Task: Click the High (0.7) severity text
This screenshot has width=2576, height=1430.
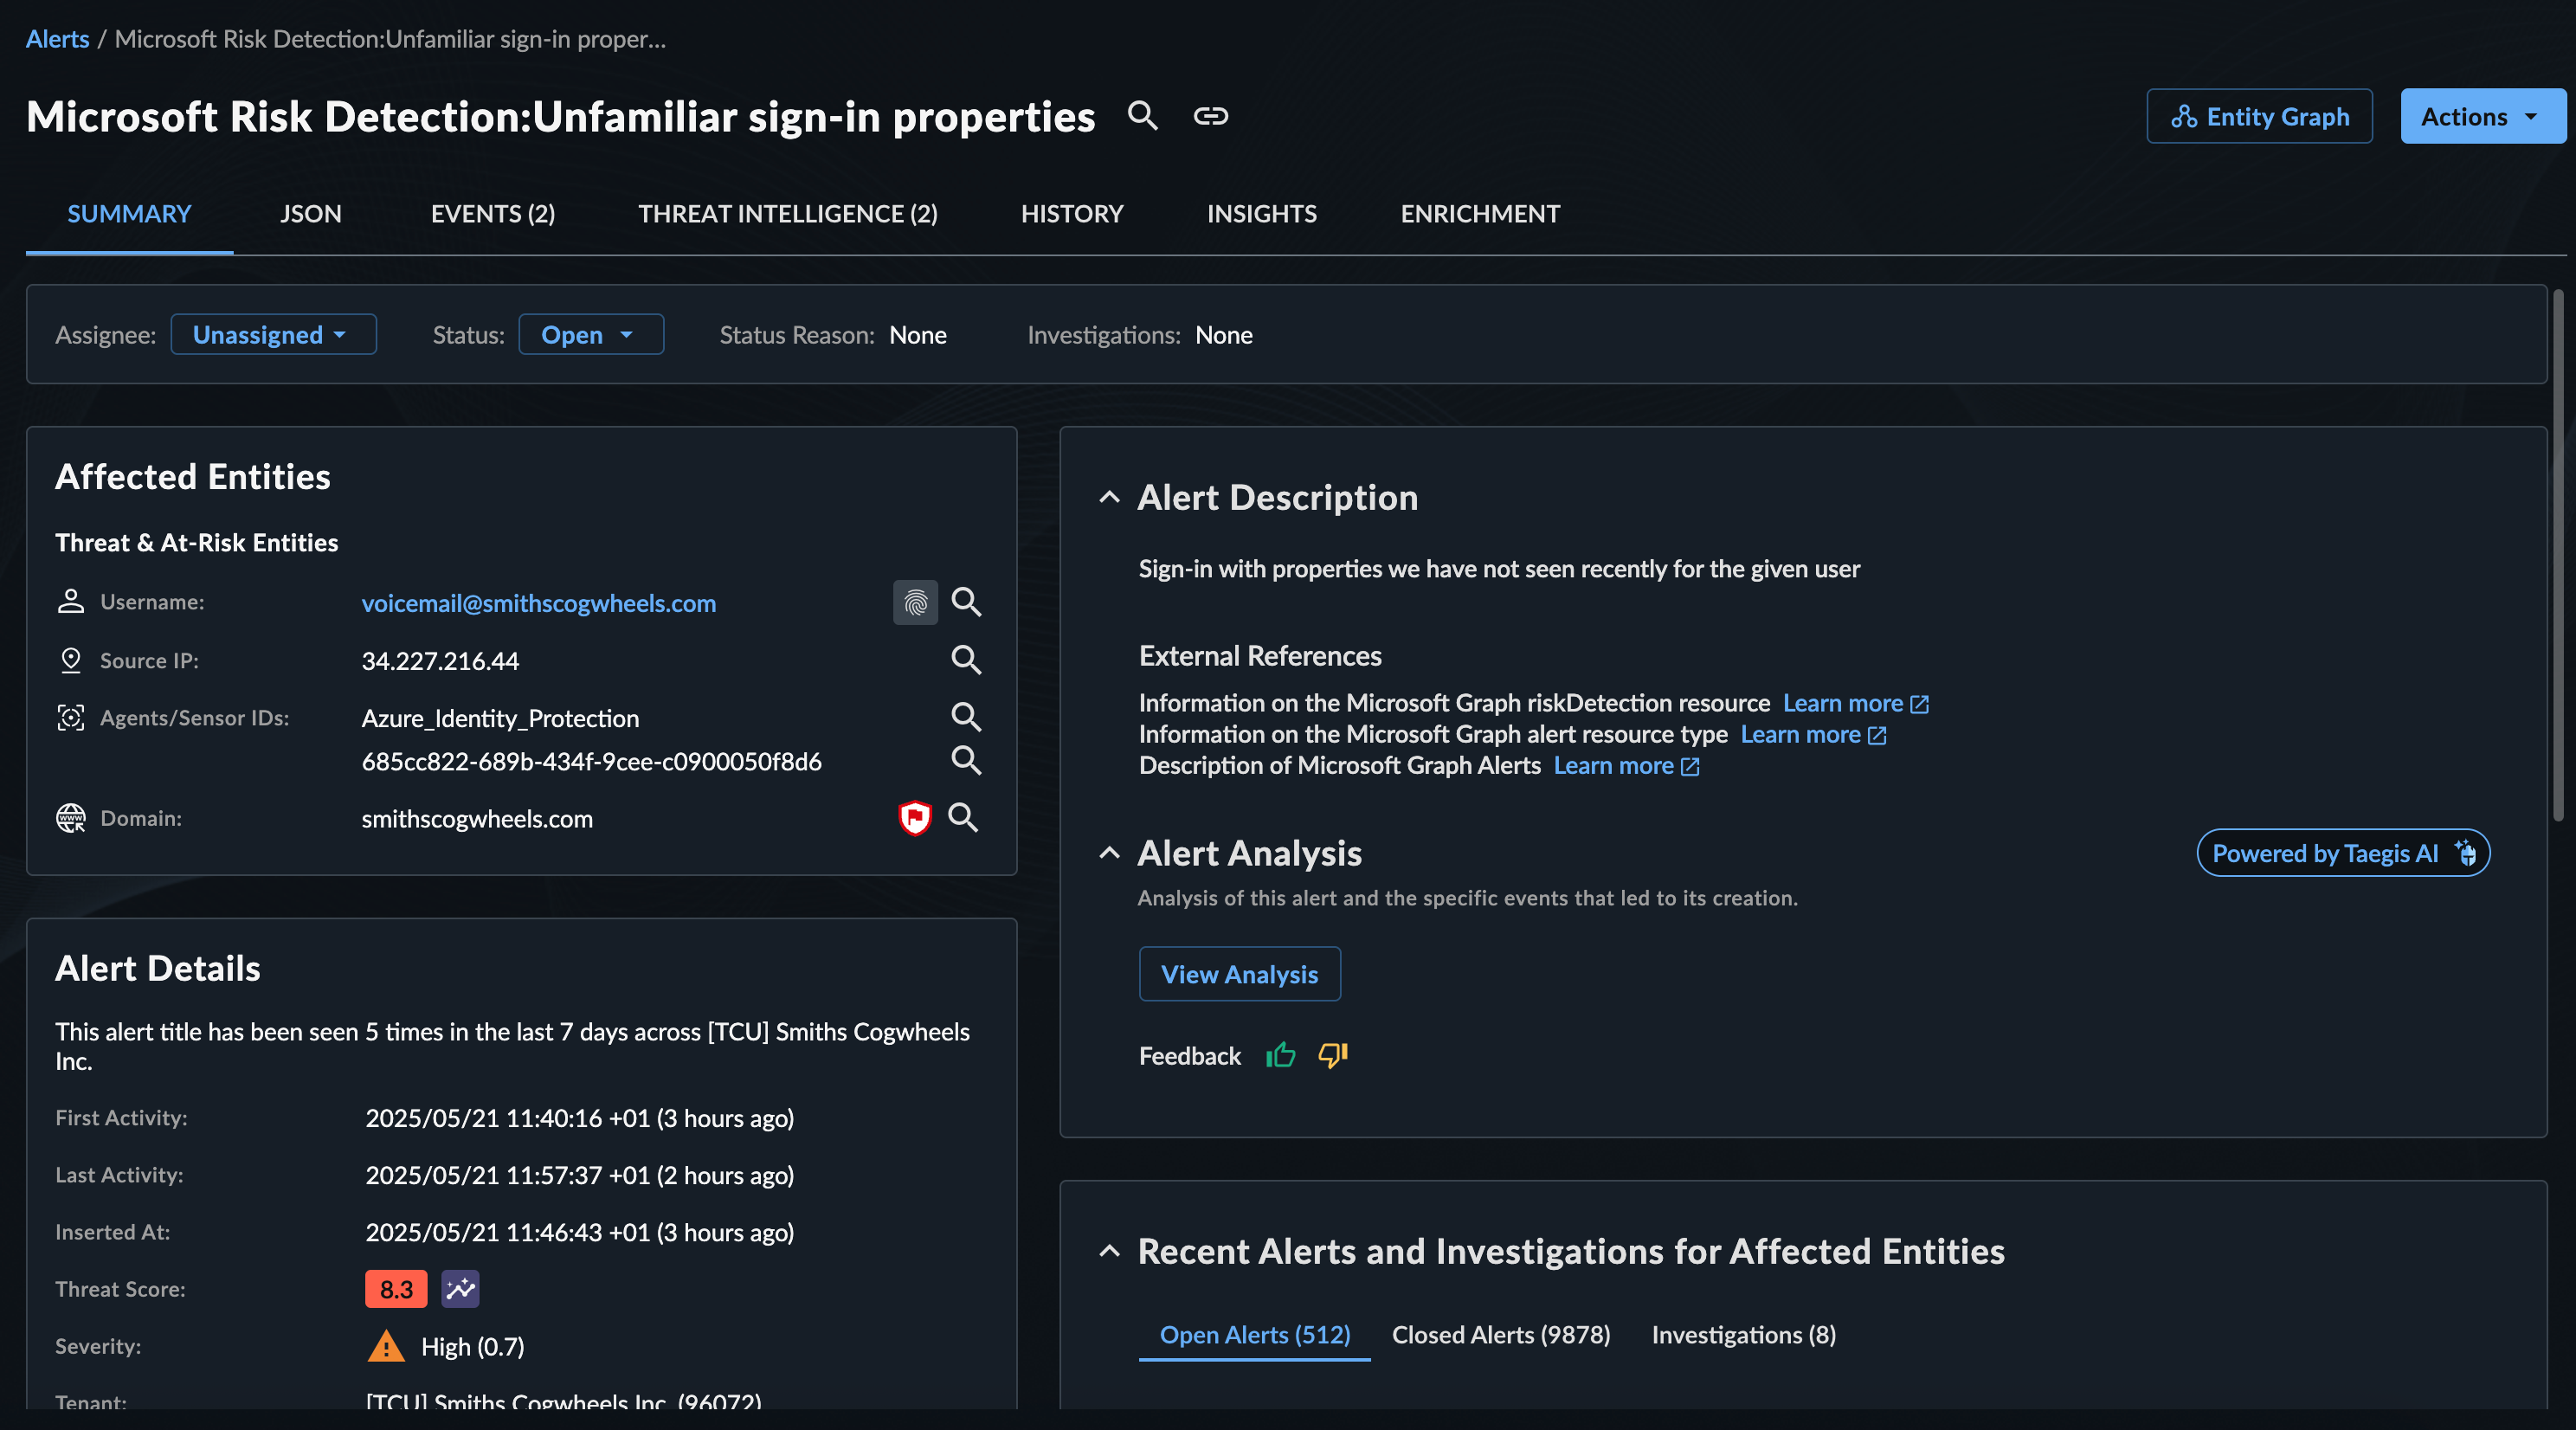Action: 472,1346
